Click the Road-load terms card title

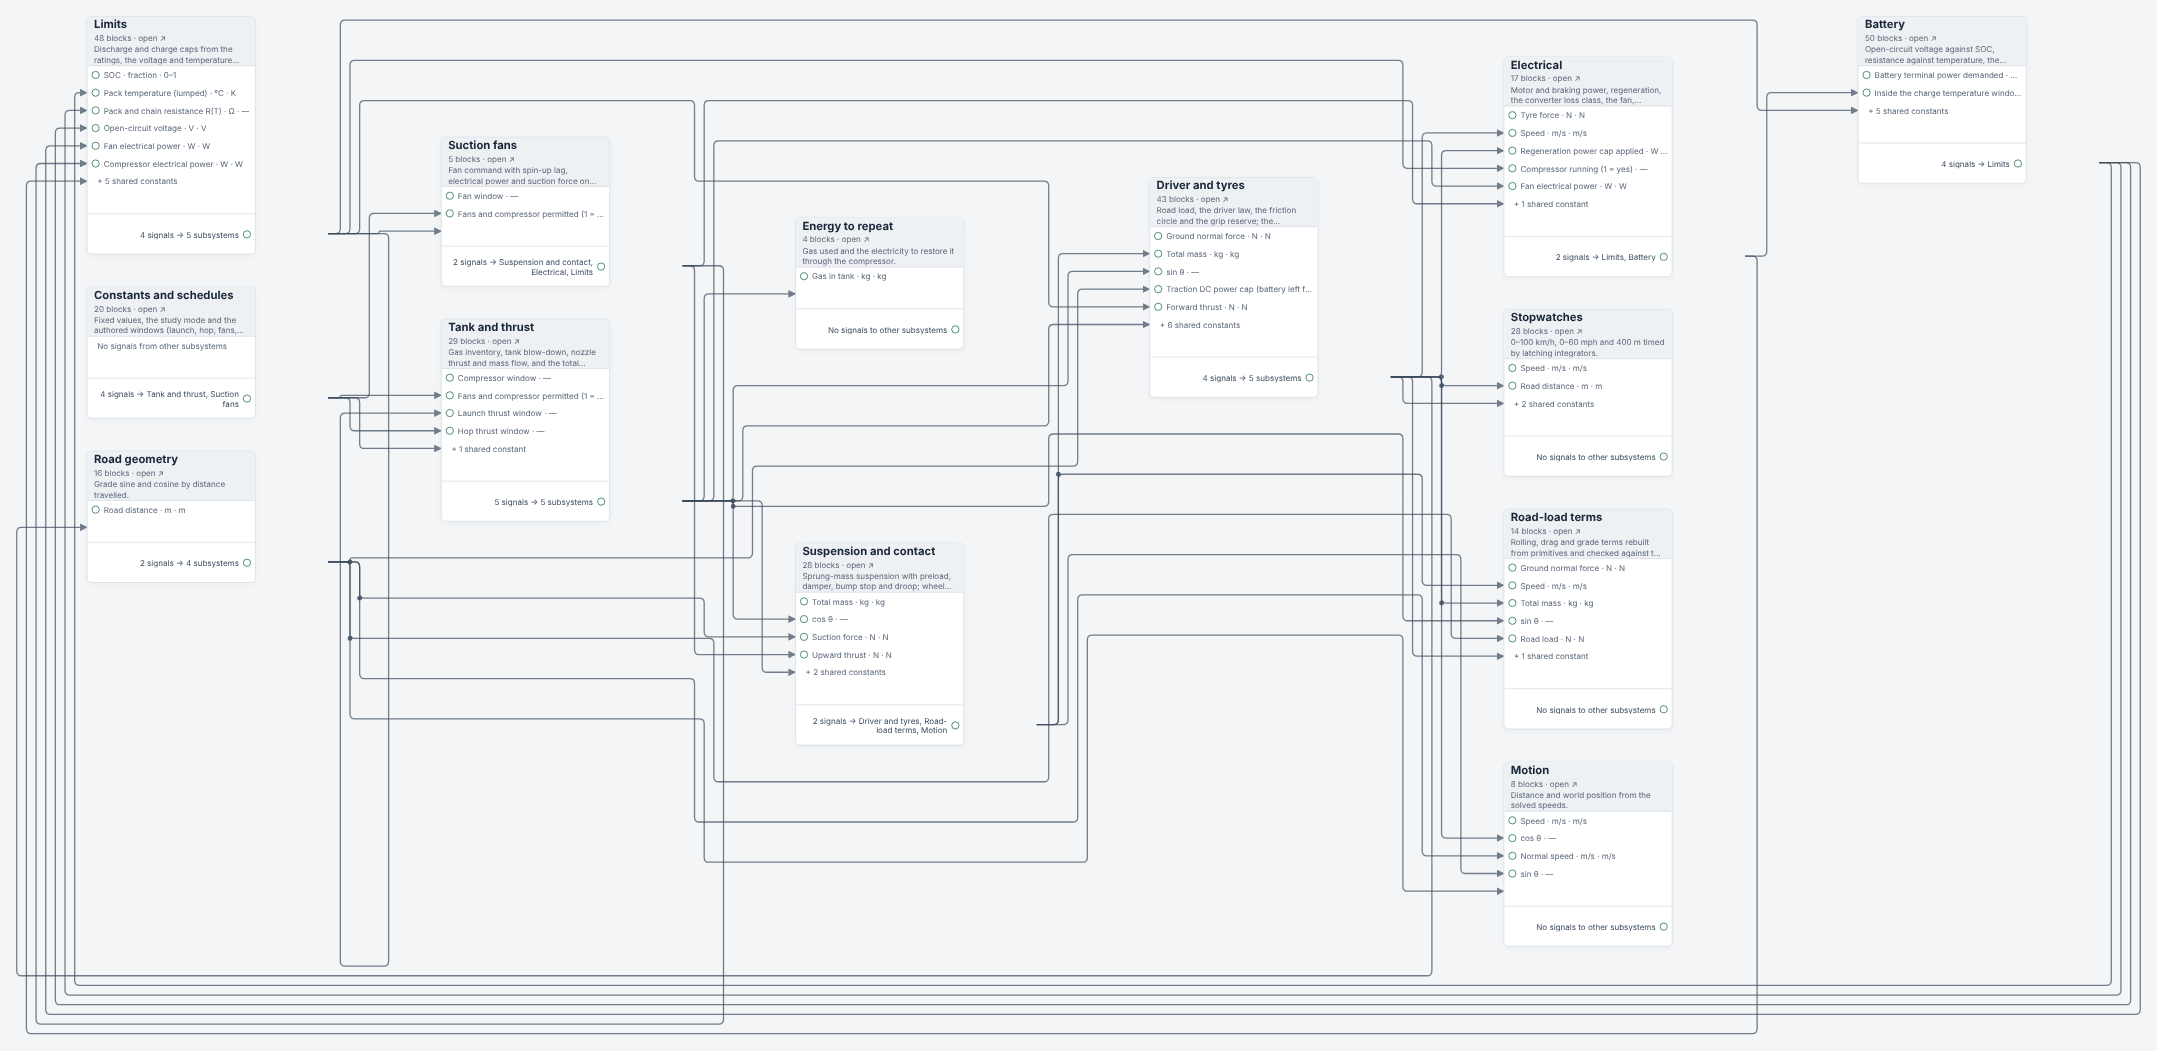pyautogui.click(x=1556, y=517)
